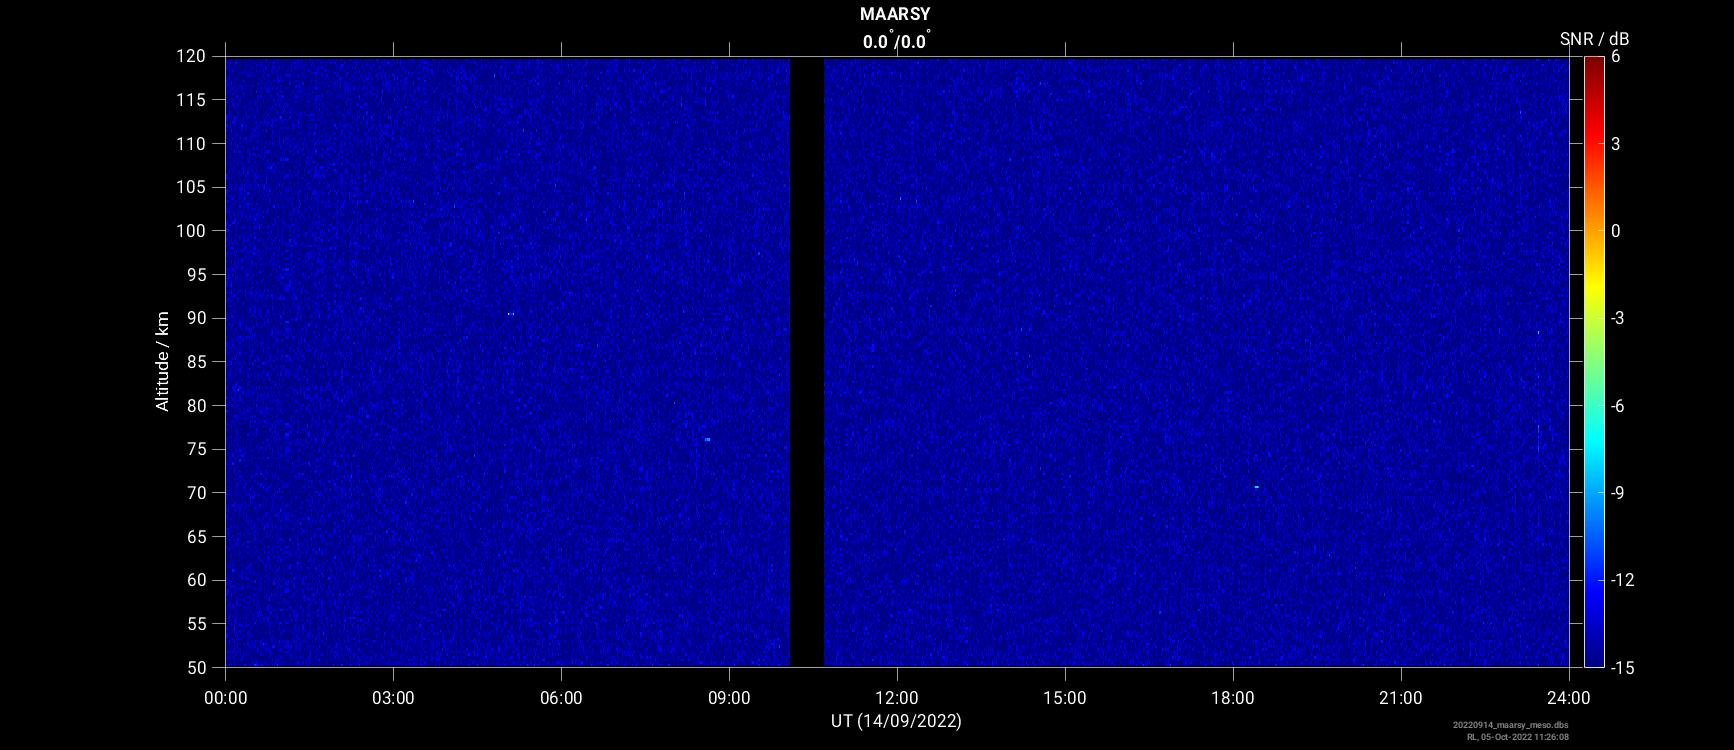Click the 75 altitude tick label

click(197, 449)
